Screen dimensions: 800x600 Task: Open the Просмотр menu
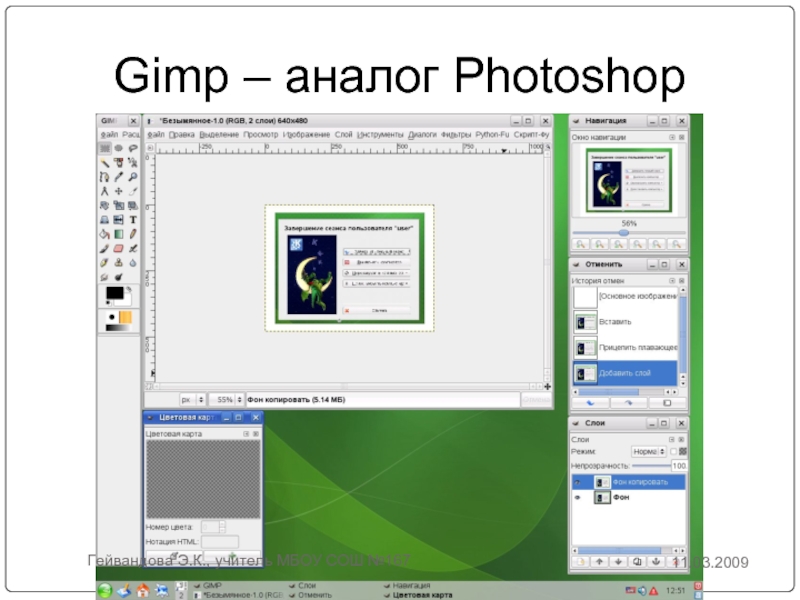click(261, 134)
